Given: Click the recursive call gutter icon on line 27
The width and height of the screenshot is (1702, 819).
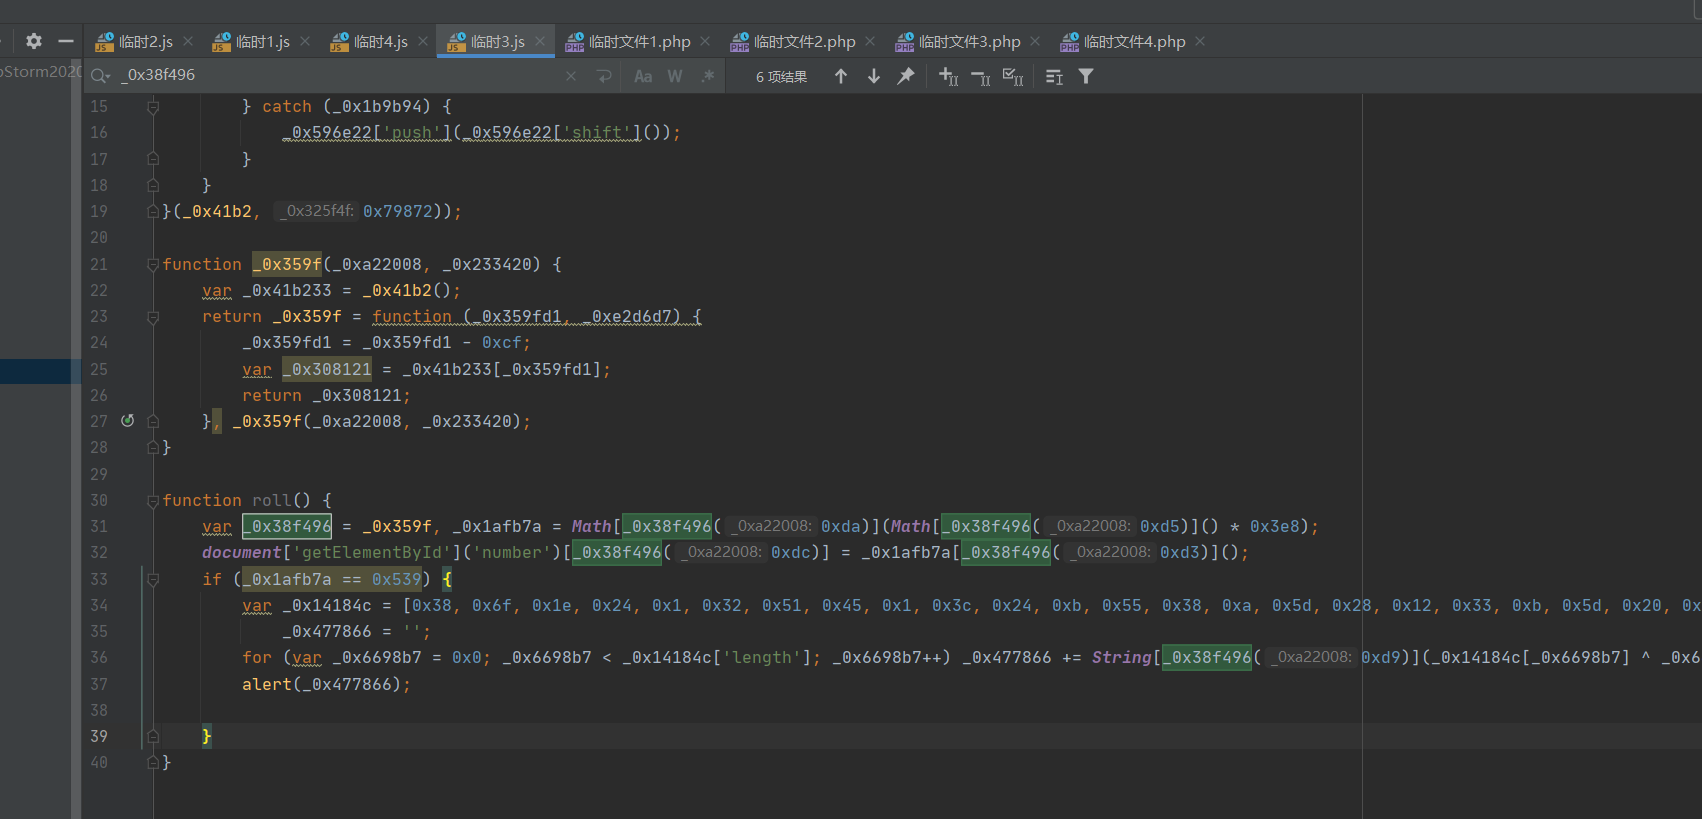Looking at the screenshot, I should (127, 421).
